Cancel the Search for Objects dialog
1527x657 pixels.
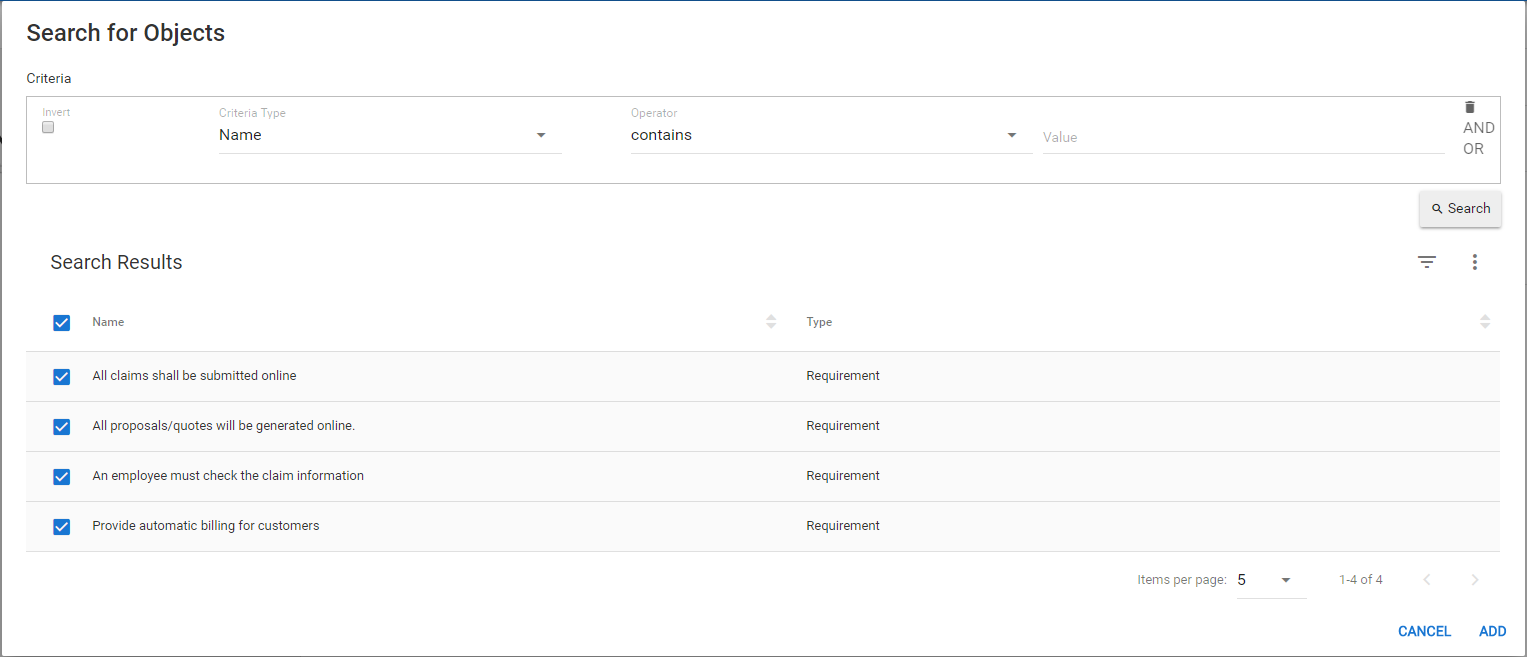1424,631
